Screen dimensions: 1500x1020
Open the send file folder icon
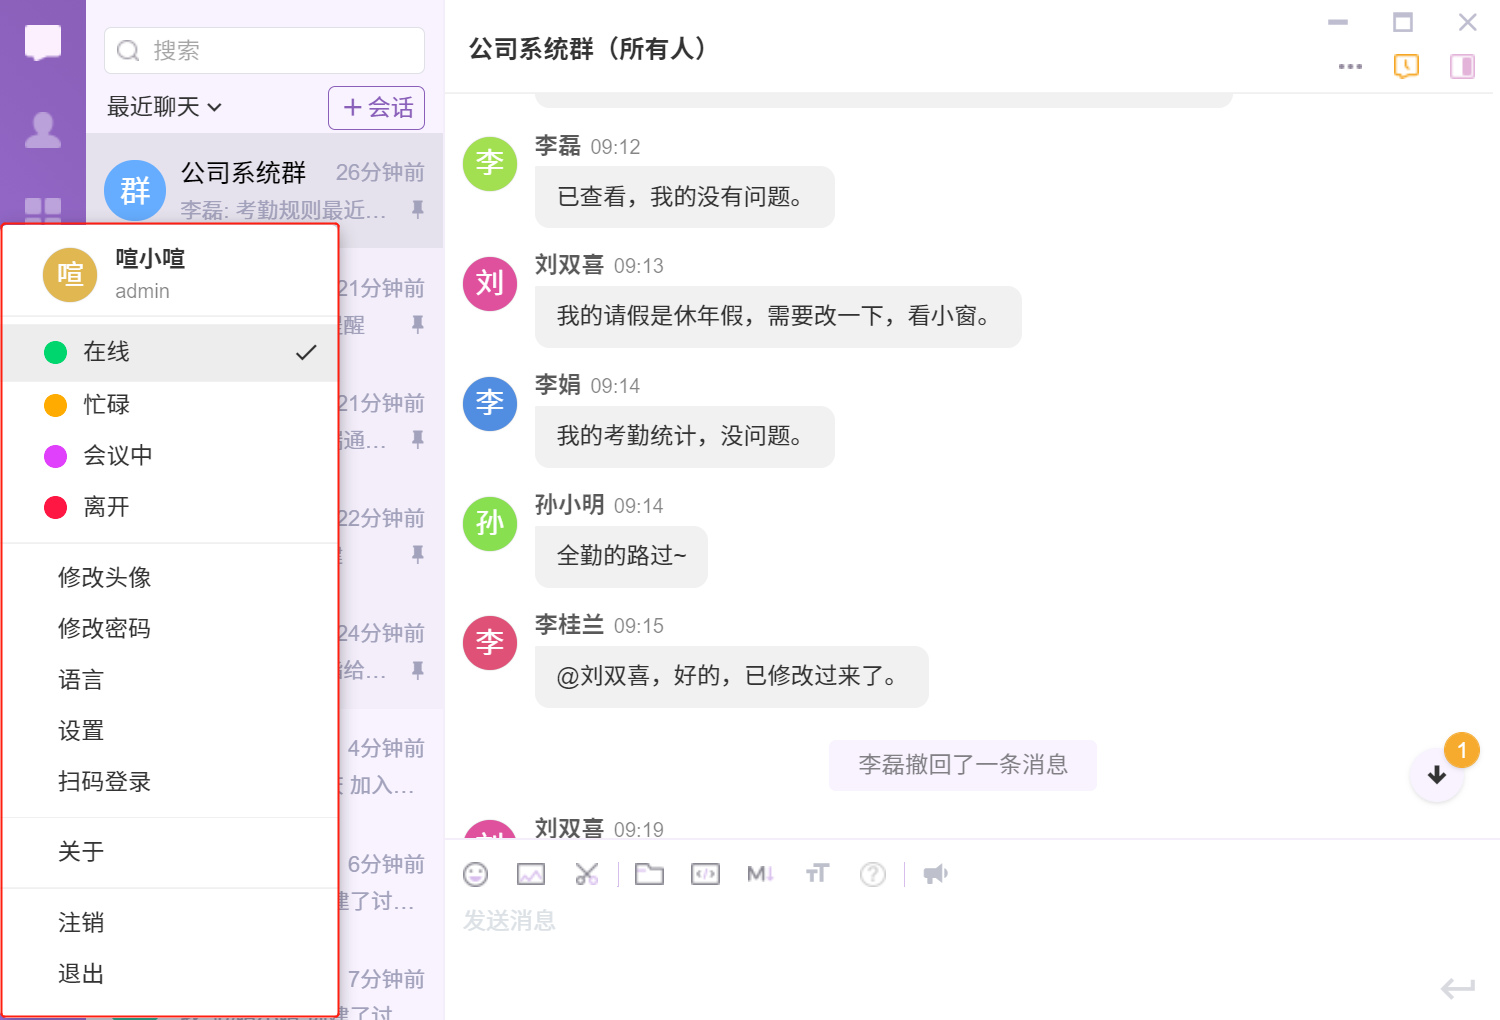click(649, 874)
